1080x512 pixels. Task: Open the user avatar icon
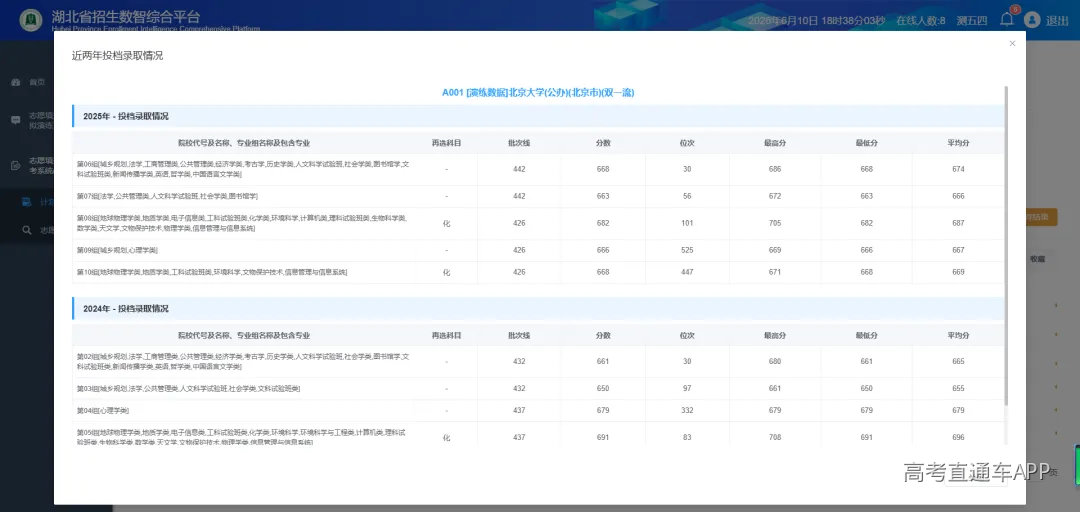click(1031, 20)
